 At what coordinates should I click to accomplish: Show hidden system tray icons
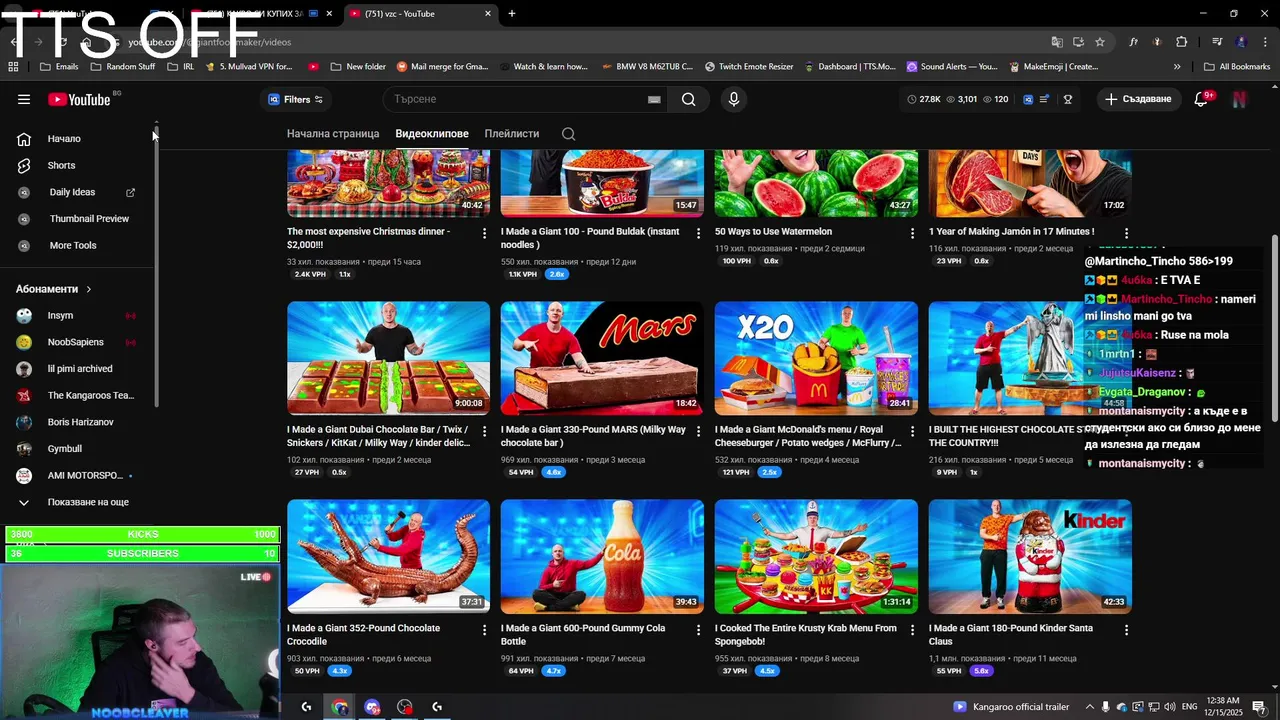(1090, 707)
